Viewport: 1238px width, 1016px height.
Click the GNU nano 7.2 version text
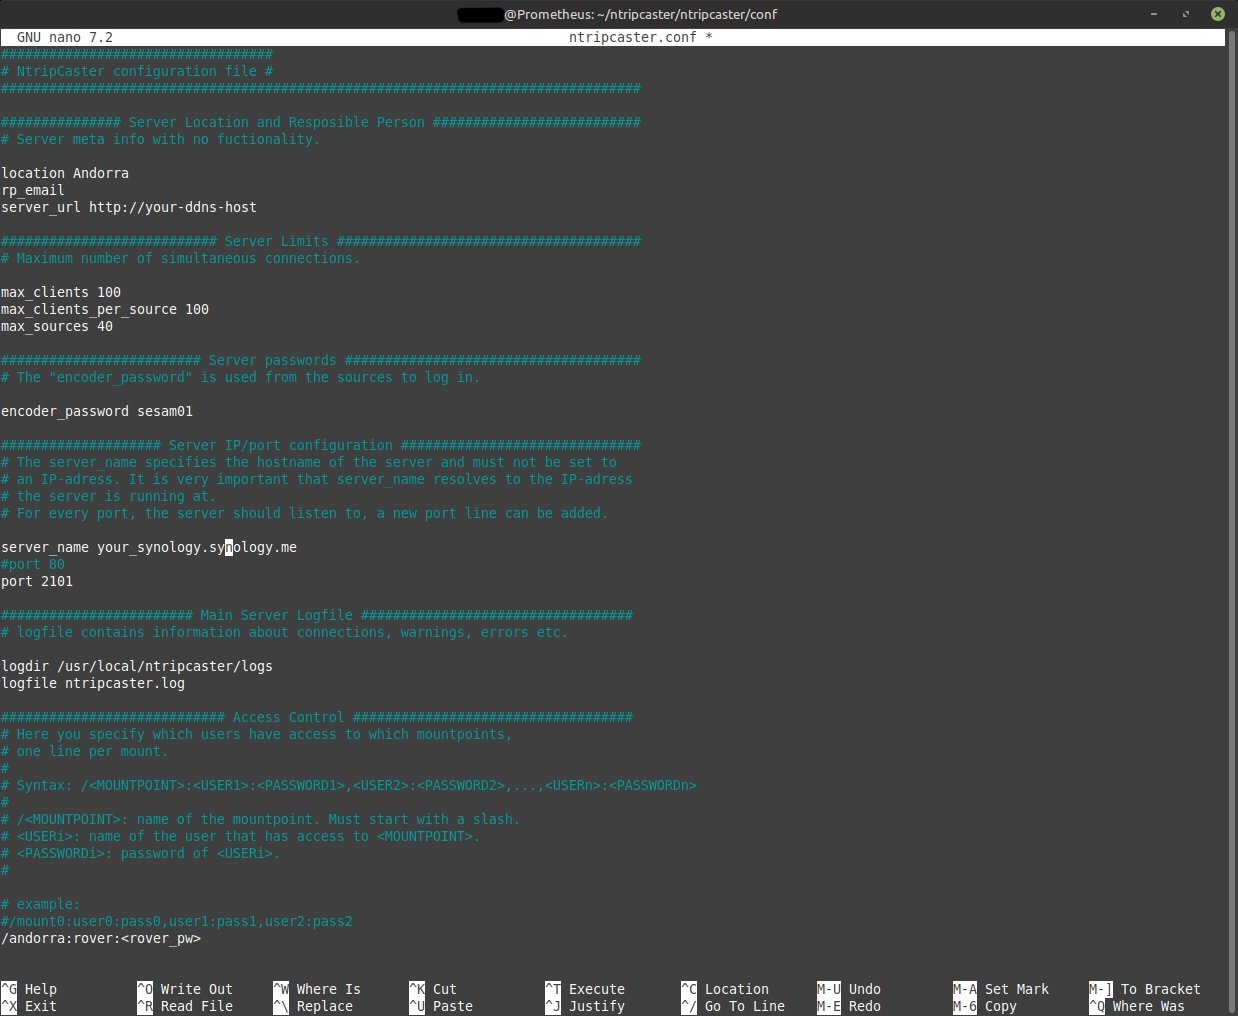click(x=65, y=37)
